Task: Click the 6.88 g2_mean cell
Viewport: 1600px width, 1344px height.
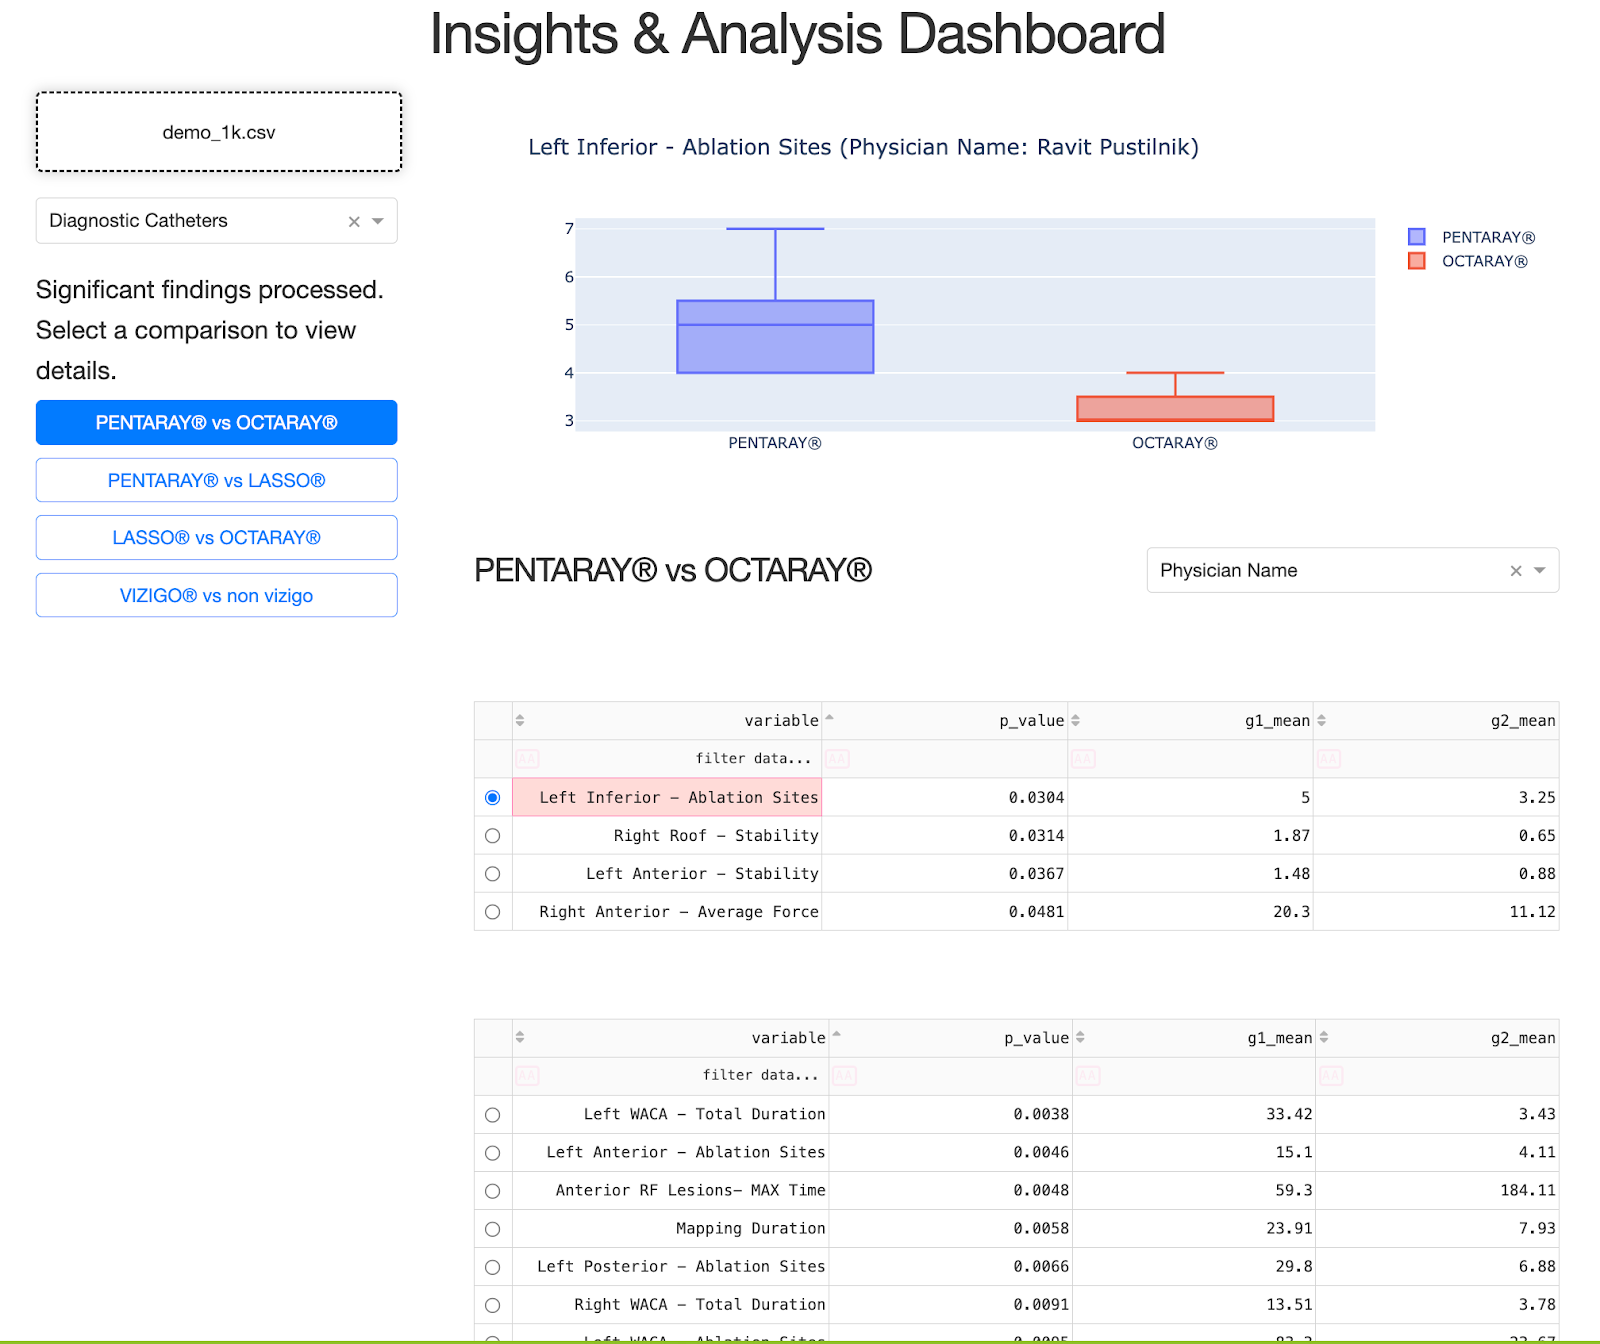Action: [x=1437, y=1267]
